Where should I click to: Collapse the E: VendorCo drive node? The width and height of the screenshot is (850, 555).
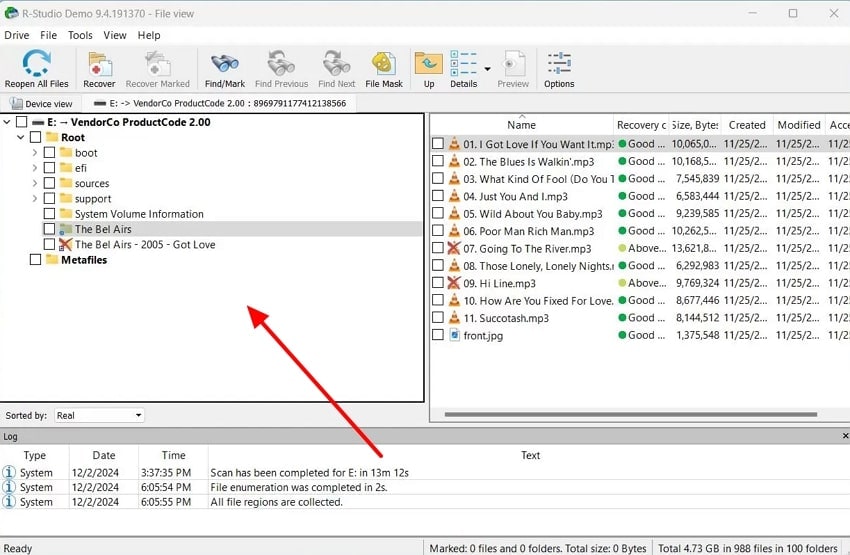point(7,122)
